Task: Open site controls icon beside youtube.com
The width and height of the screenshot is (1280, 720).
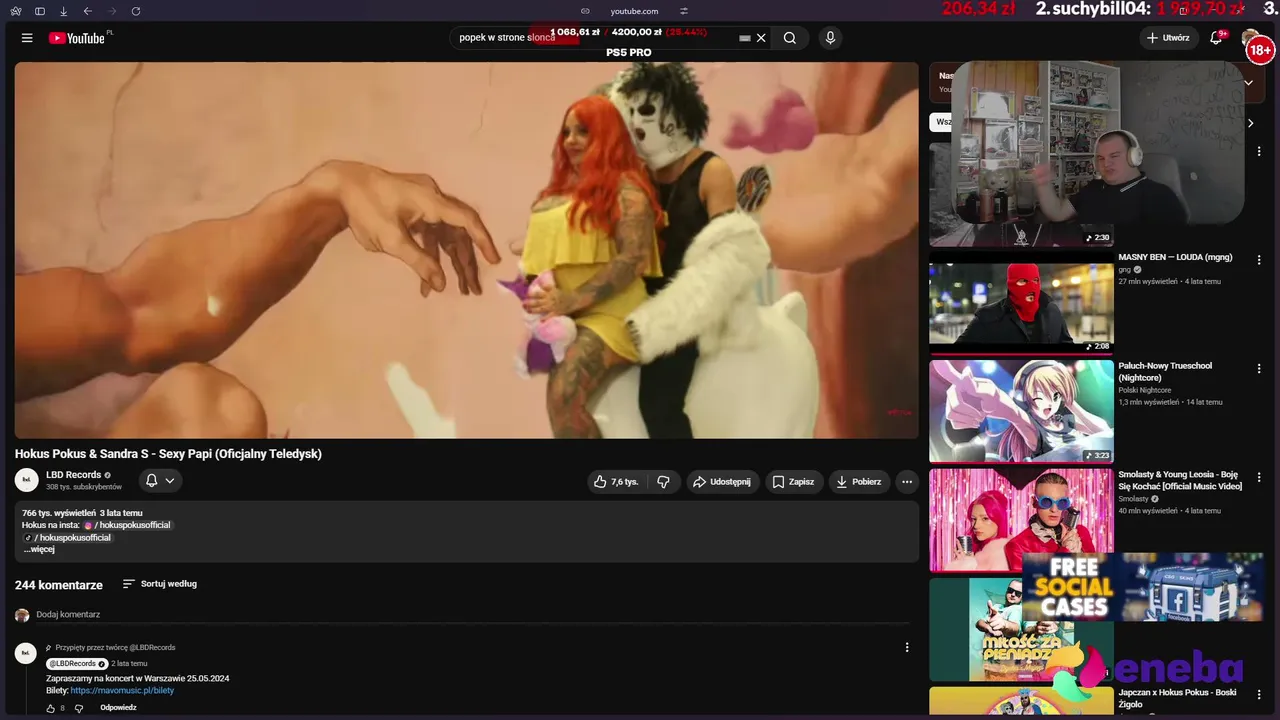Action: click(x=684, y=11)
